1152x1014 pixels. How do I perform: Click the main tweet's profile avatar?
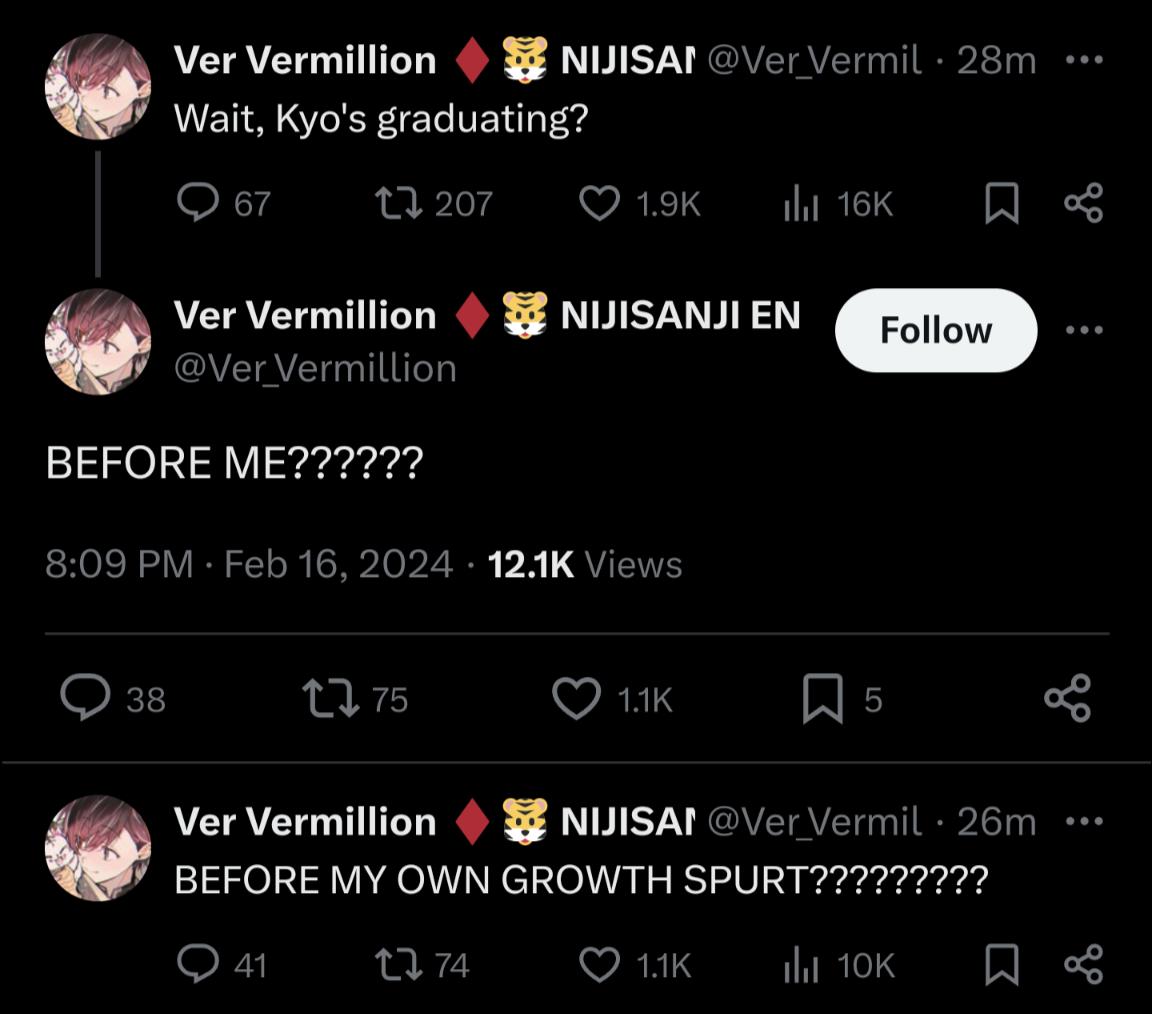[x=98, y=342]
